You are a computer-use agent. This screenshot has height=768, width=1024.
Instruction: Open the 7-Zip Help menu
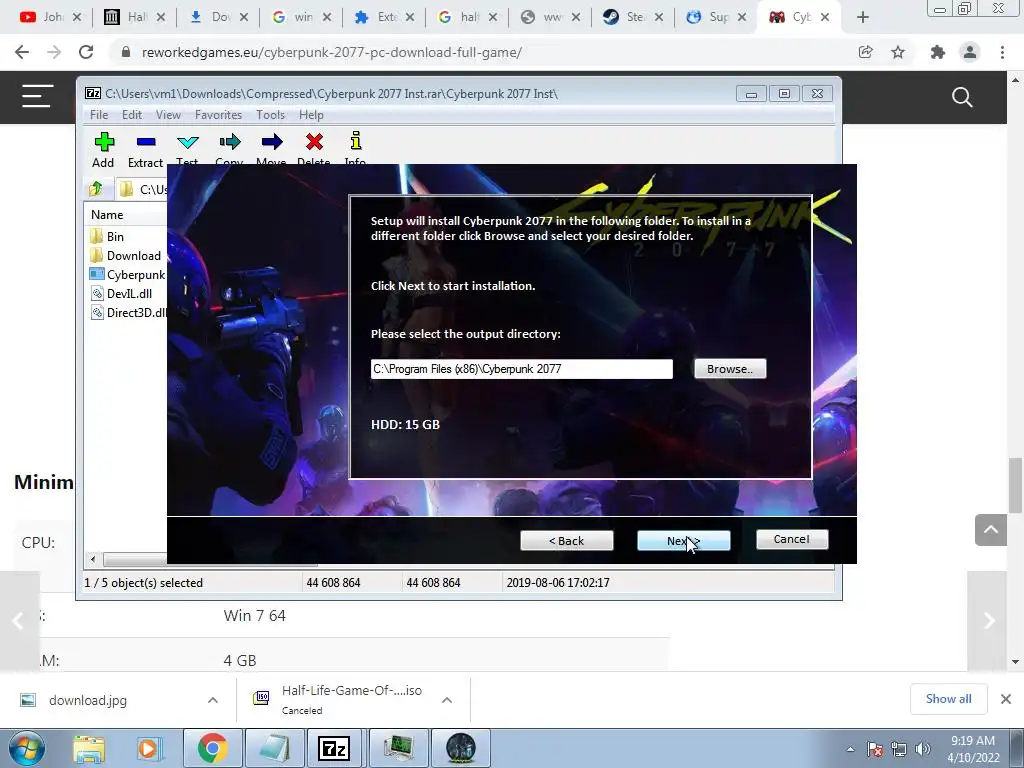point(311,115)
